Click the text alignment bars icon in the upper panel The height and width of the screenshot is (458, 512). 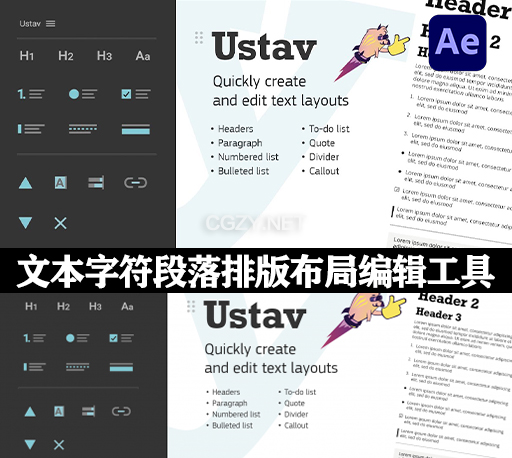click(96, 183)
